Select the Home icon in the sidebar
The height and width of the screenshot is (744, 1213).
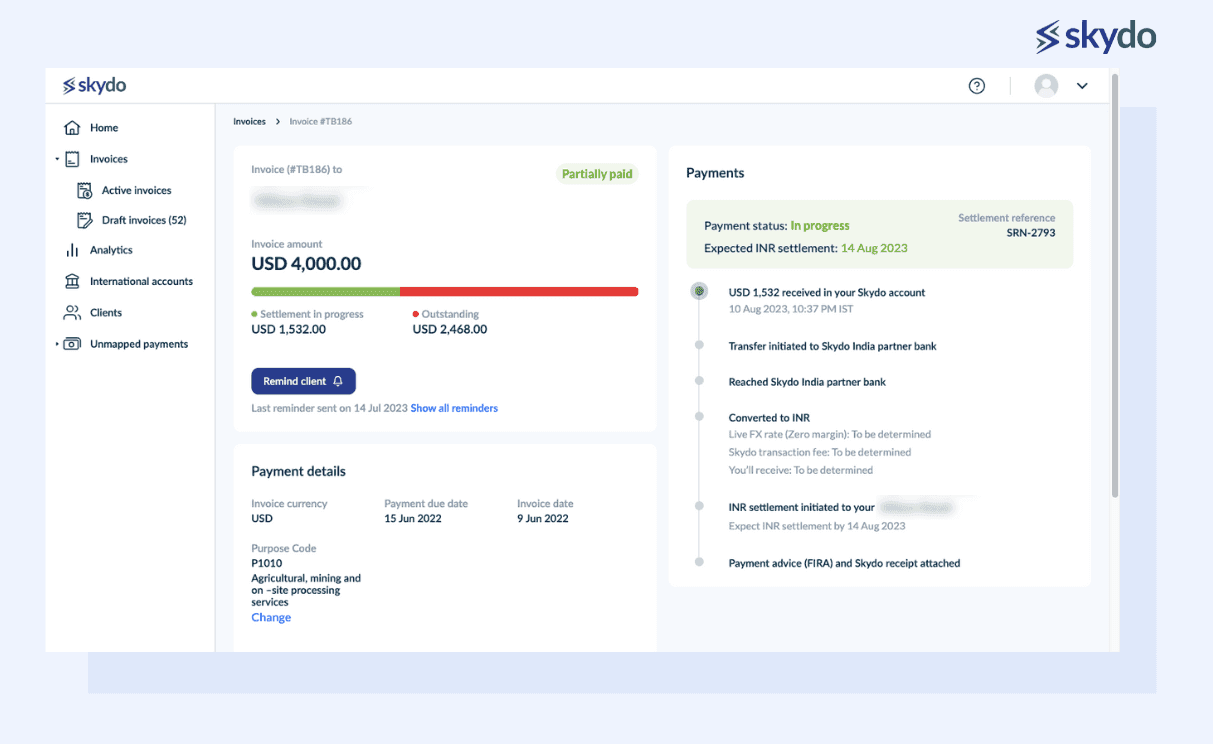click(71, 127)
